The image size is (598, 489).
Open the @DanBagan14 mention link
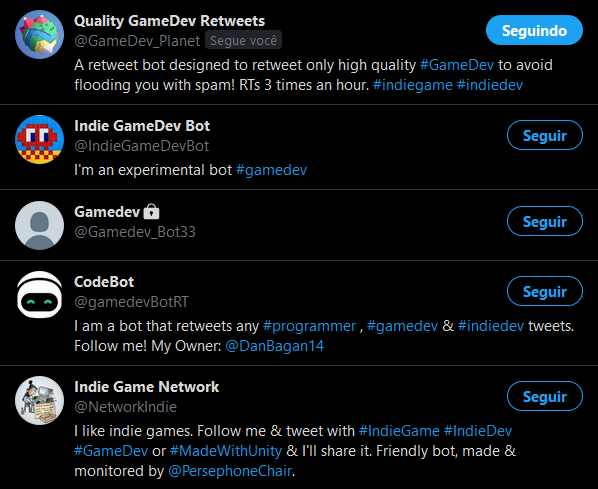point(274,346)
